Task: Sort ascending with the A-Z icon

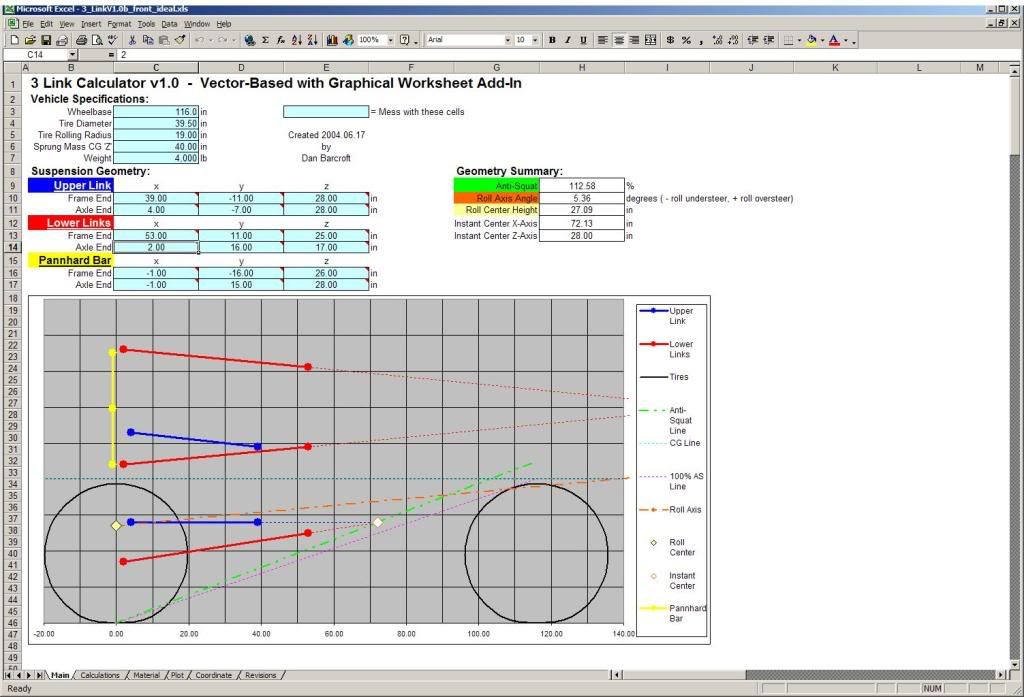Action: tap(296, 40)
